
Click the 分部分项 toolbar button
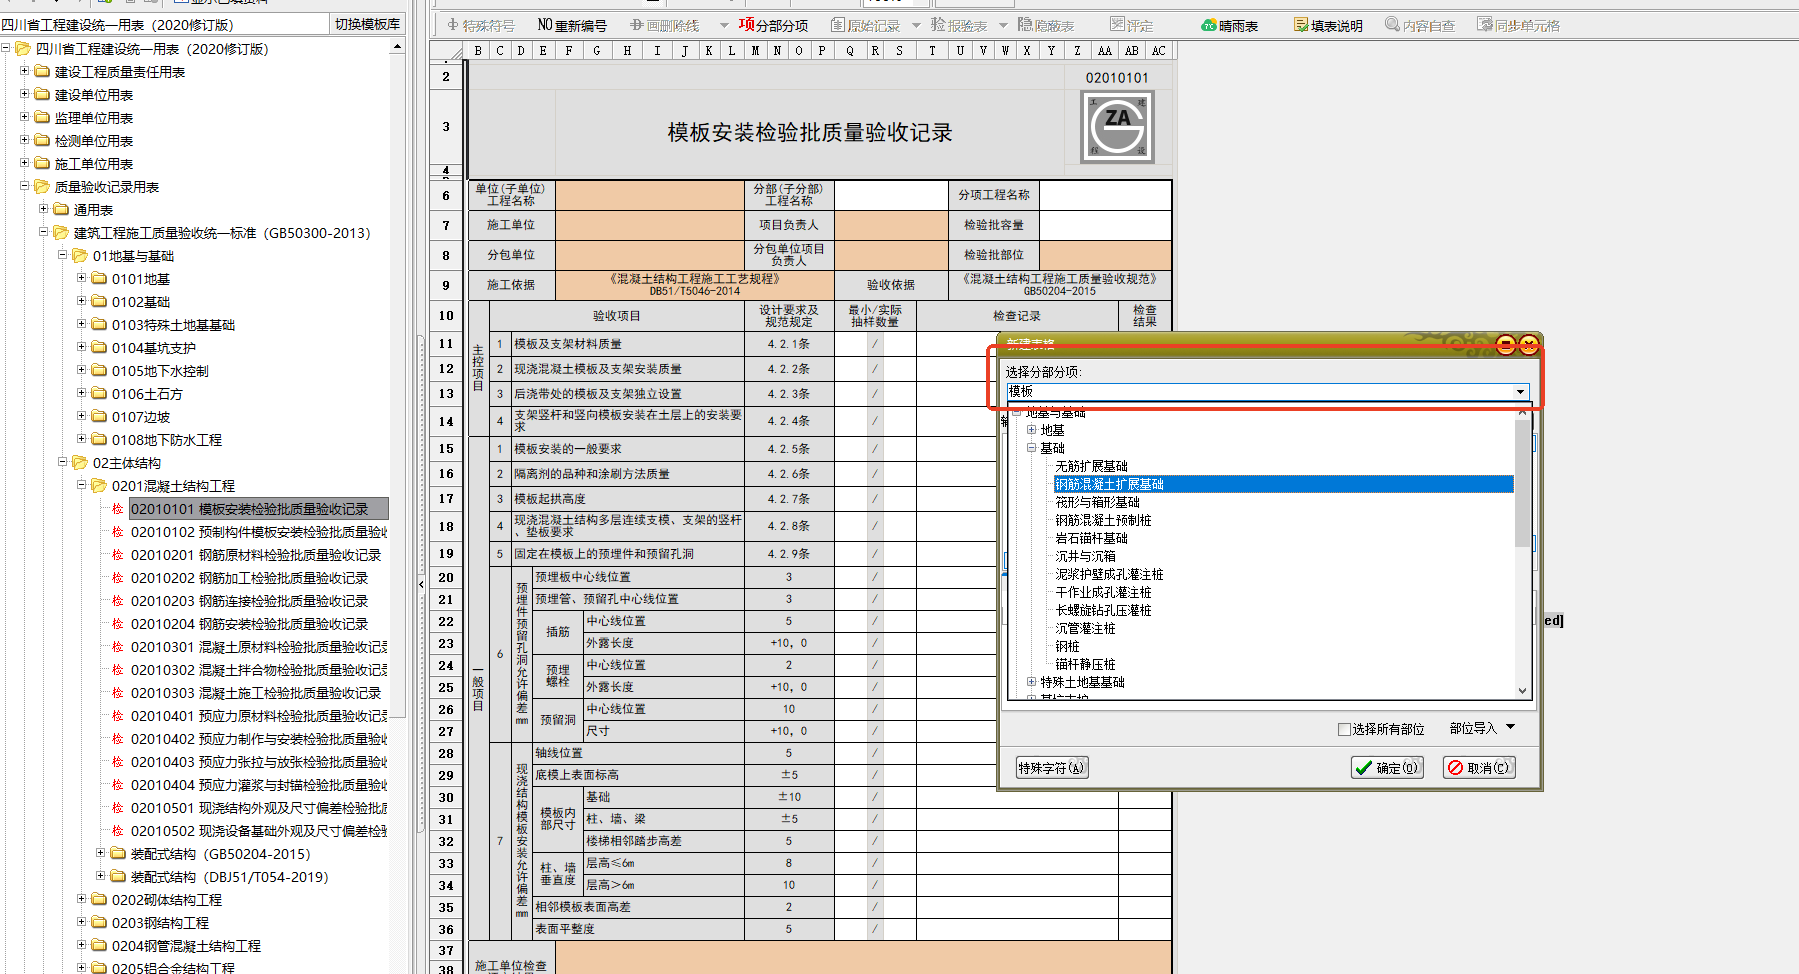pos(773,25)
